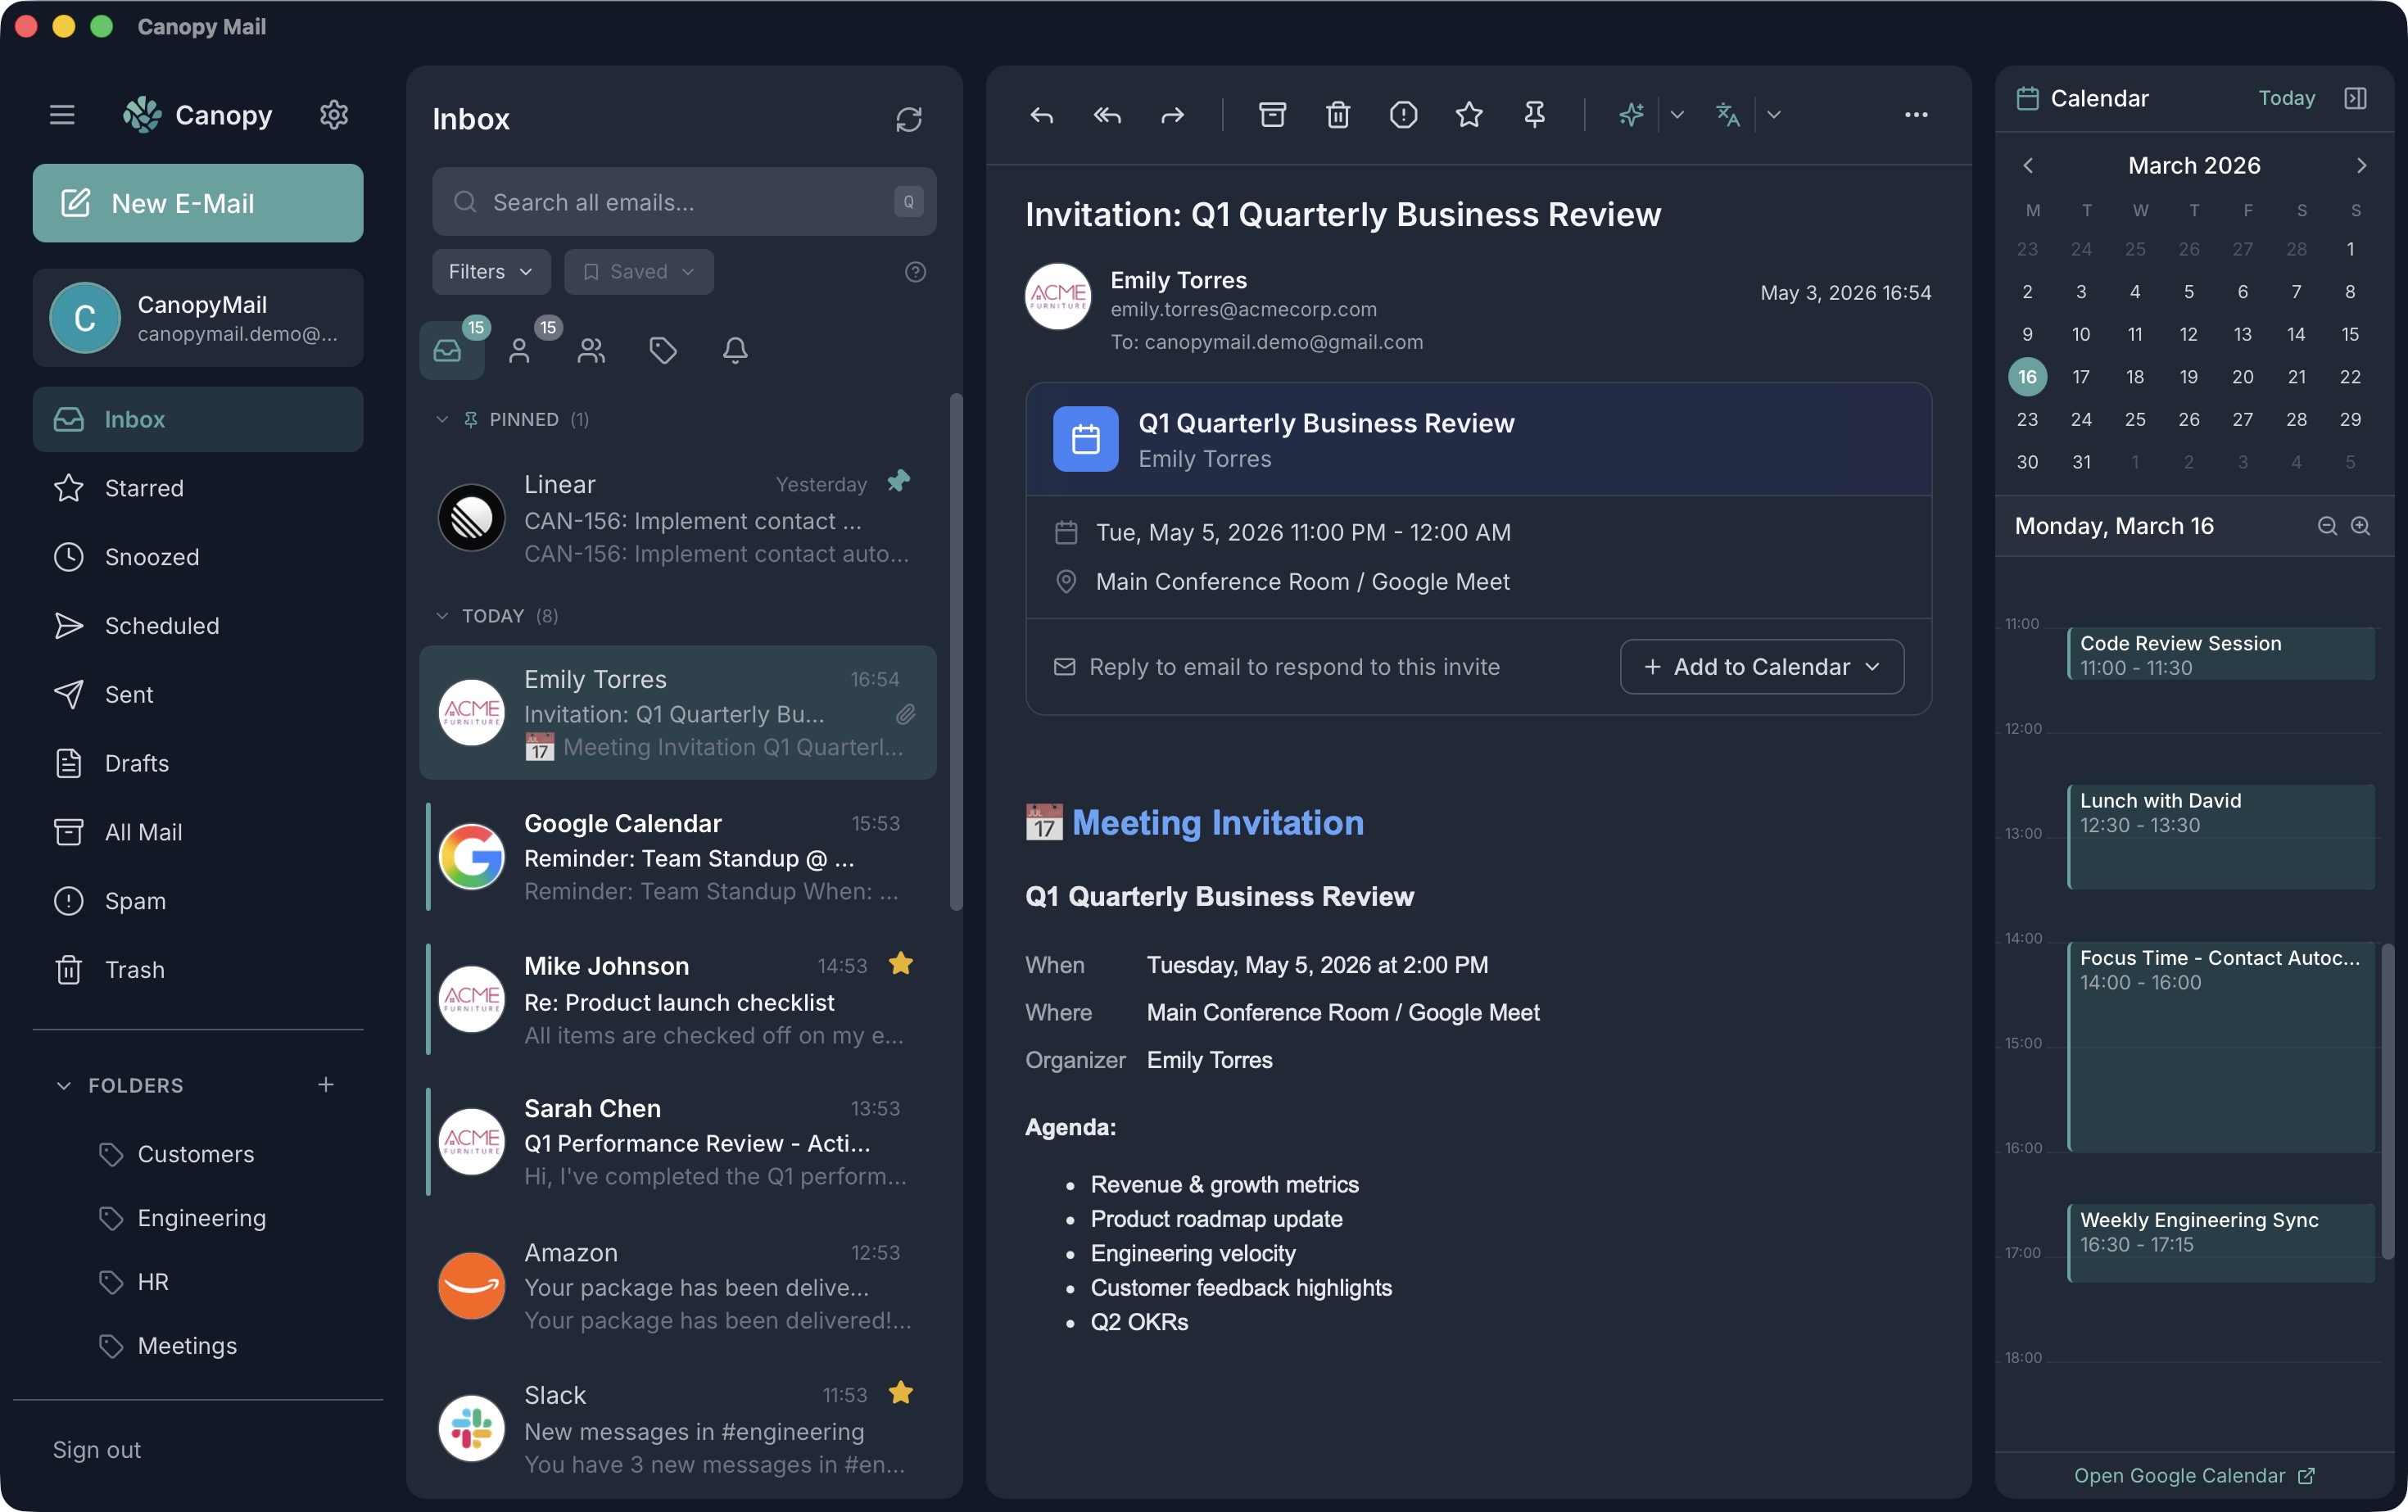
Task: Click the Translate icon
Action: (x=1727, y=115)
